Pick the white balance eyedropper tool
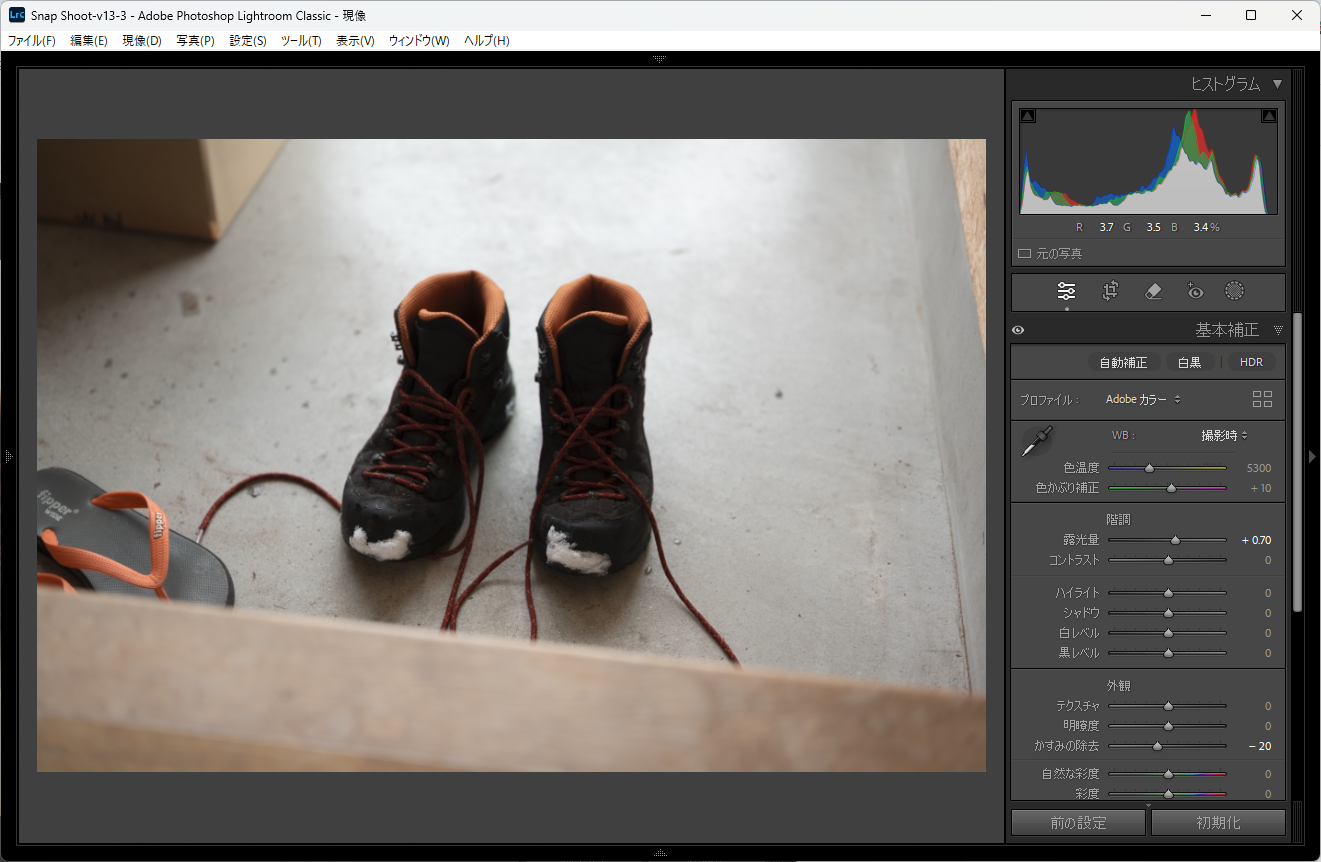 pos(1036,441)
